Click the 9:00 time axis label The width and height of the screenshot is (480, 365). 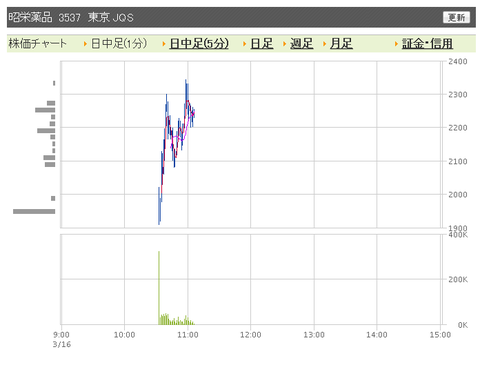61,335
